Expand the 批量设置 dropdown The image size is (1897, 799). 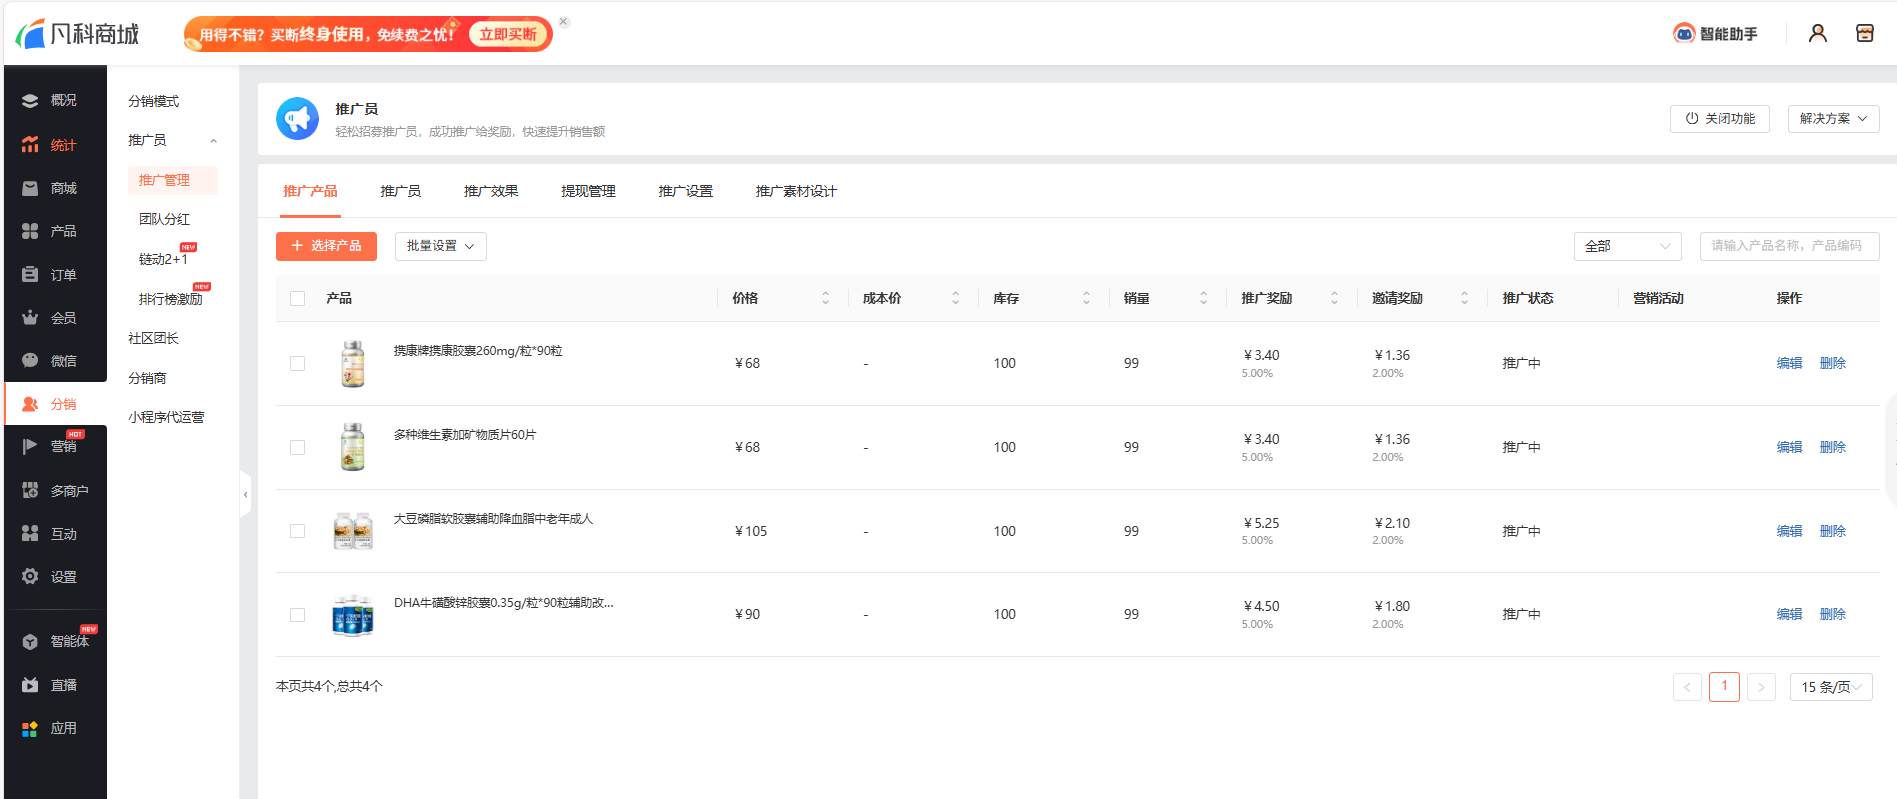(x=440, y=246)
